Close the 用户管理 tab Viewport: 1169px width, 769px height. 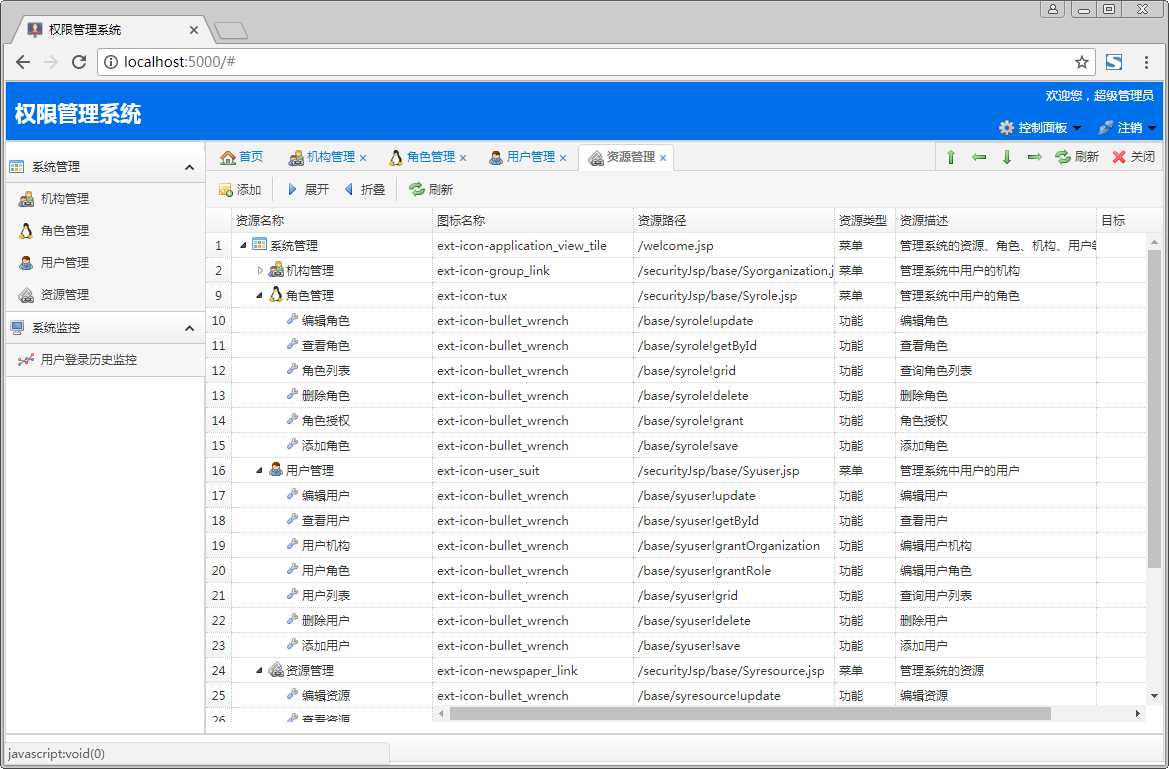click(563, 158)
